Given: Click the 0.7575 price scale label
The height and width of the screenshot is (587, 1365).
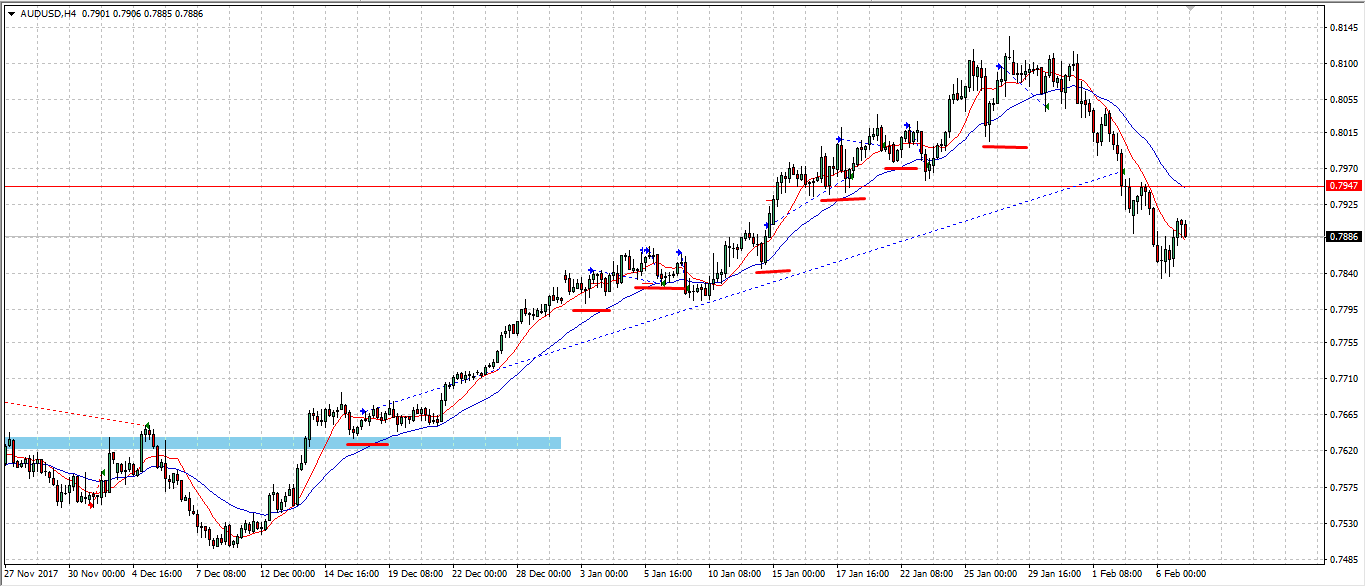Looking at the screenshot, I should tap(1345, 487).
